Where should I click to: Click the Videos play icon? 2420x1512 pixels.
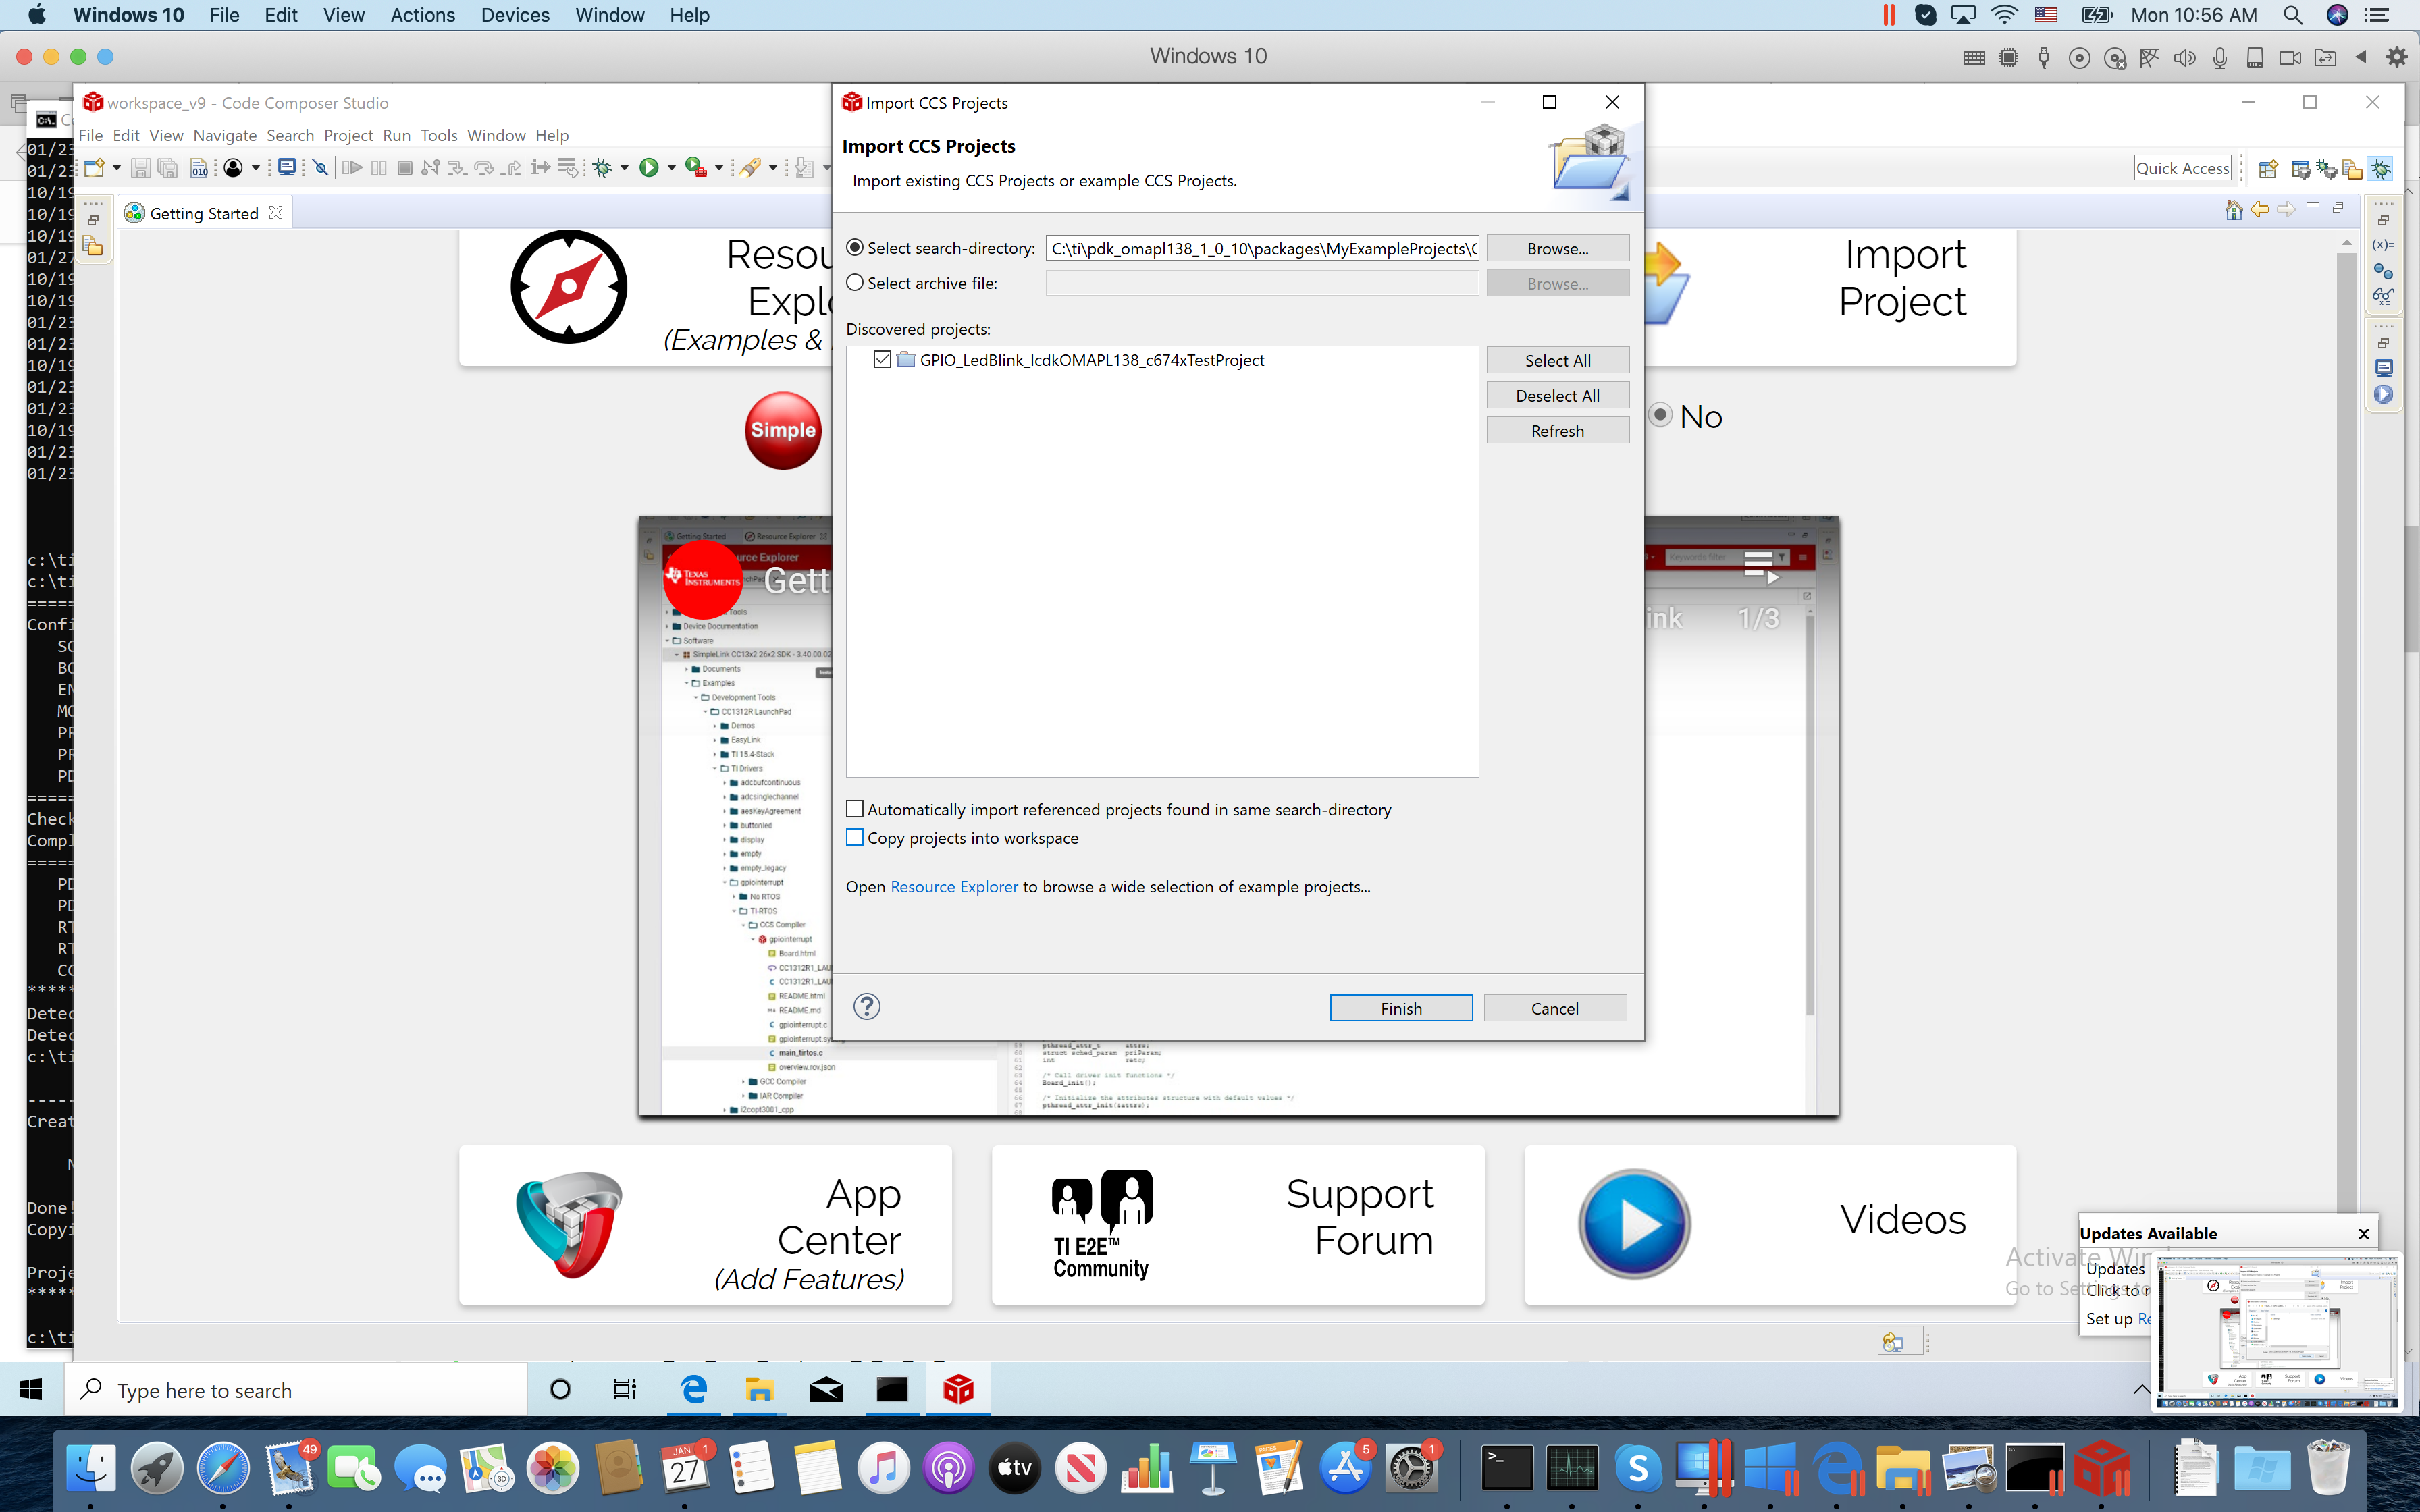(x=1634, y=1223)
